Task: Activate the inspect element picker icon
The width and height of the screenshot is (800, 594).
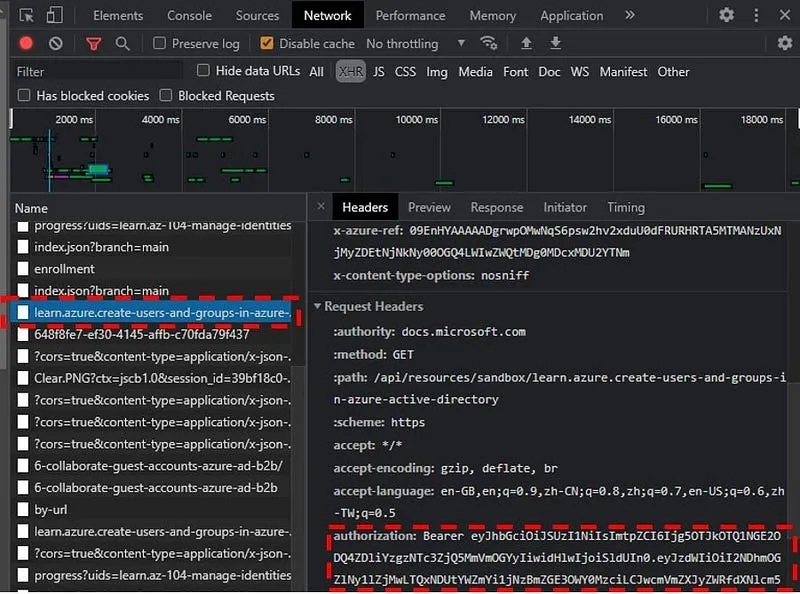Action: click(26, 15)
